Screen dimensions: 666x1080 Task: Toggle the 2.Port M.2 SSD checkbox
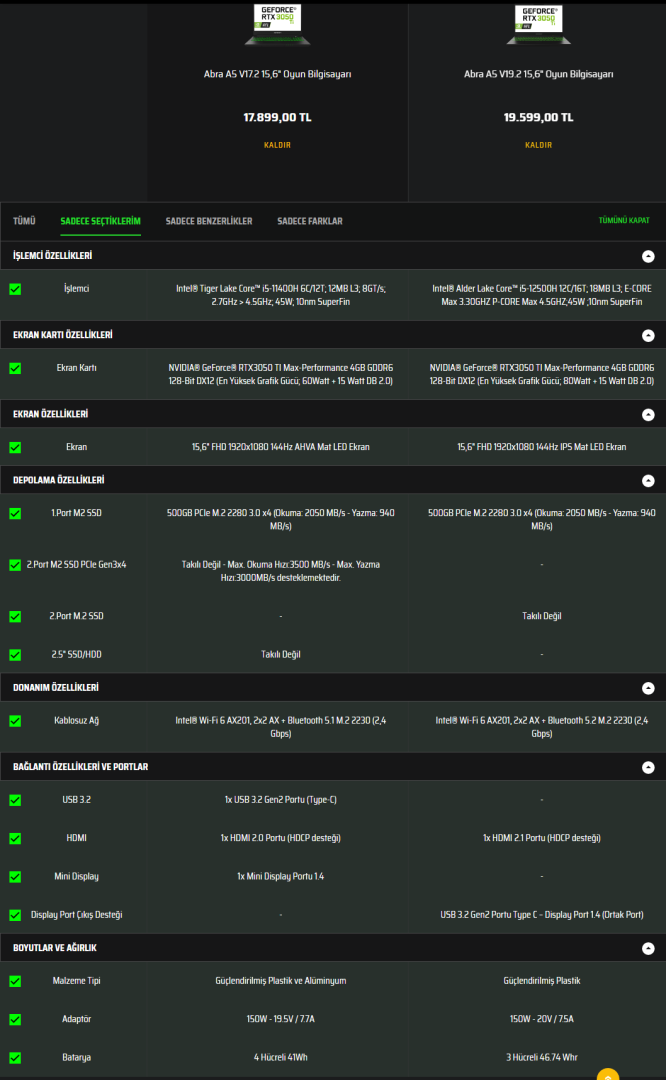(15, 617)
